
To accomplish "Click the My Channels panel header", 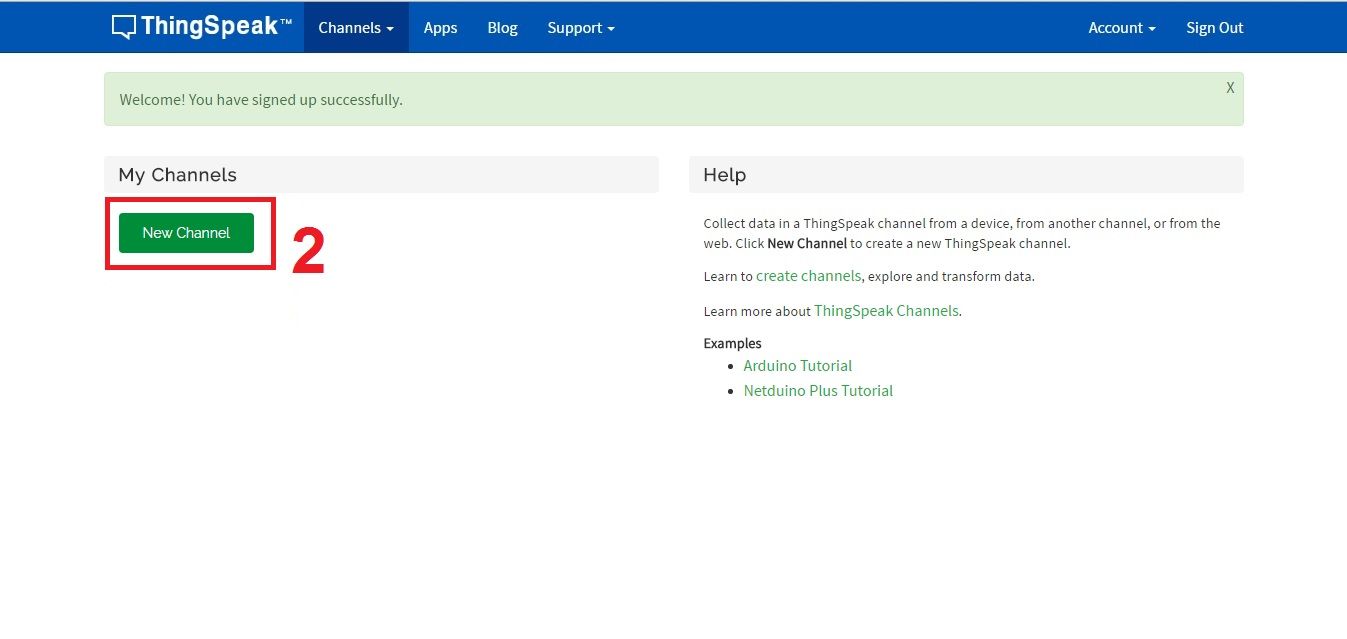I will pyautogui.click(x=177, y=174).
